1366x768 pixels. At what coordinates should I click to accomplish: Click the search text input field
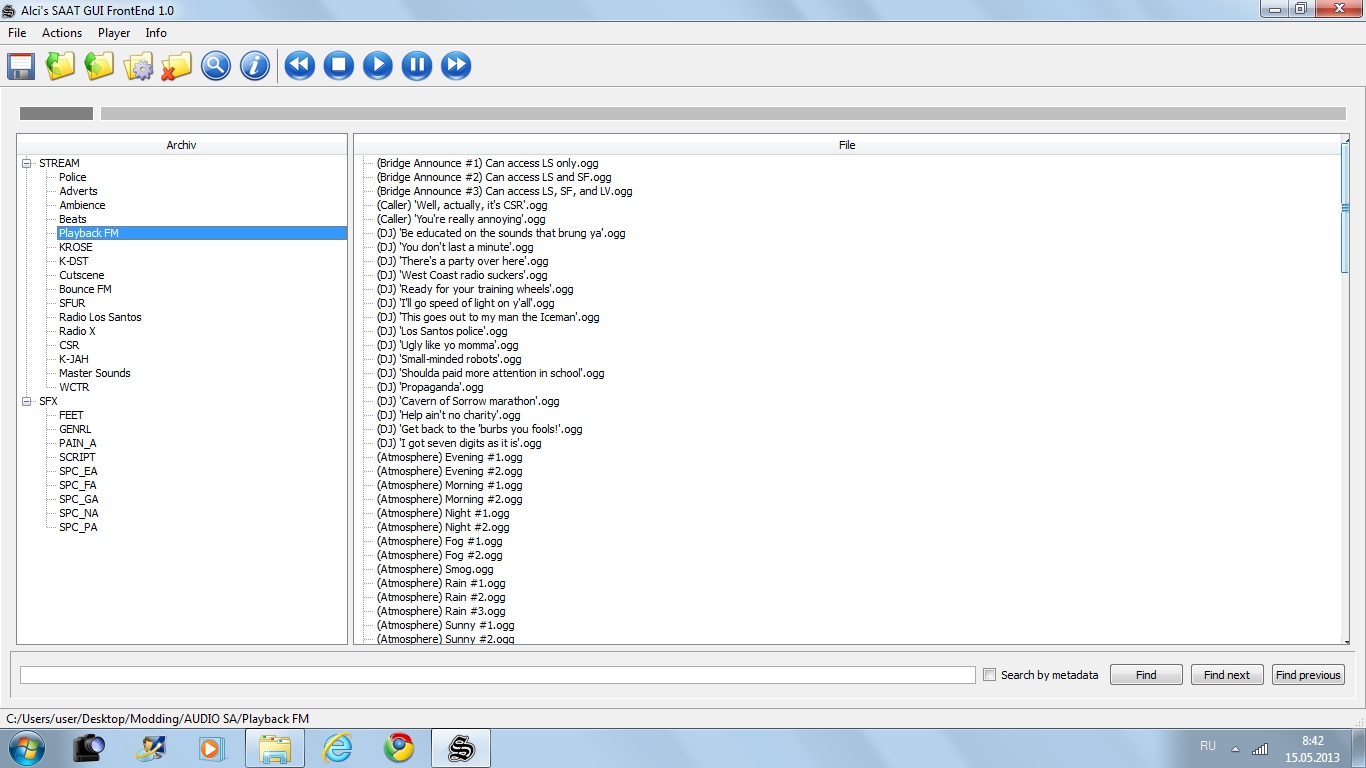497,675
